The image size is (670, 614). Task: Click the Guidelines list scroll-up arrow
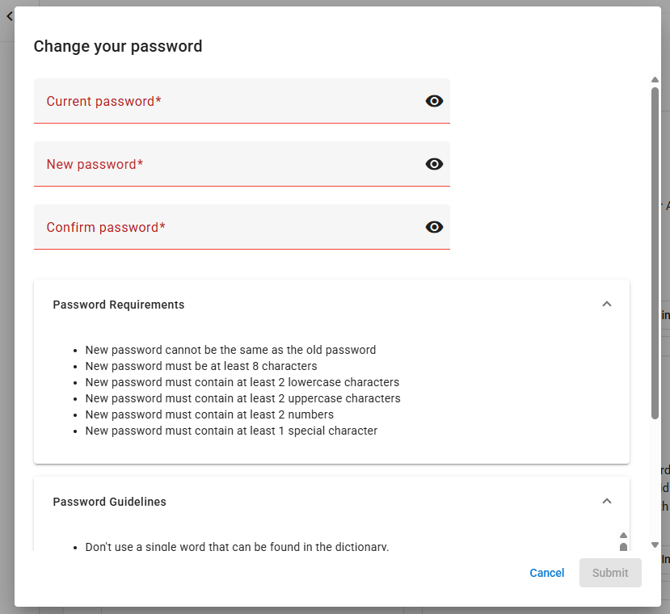point(623,536)
